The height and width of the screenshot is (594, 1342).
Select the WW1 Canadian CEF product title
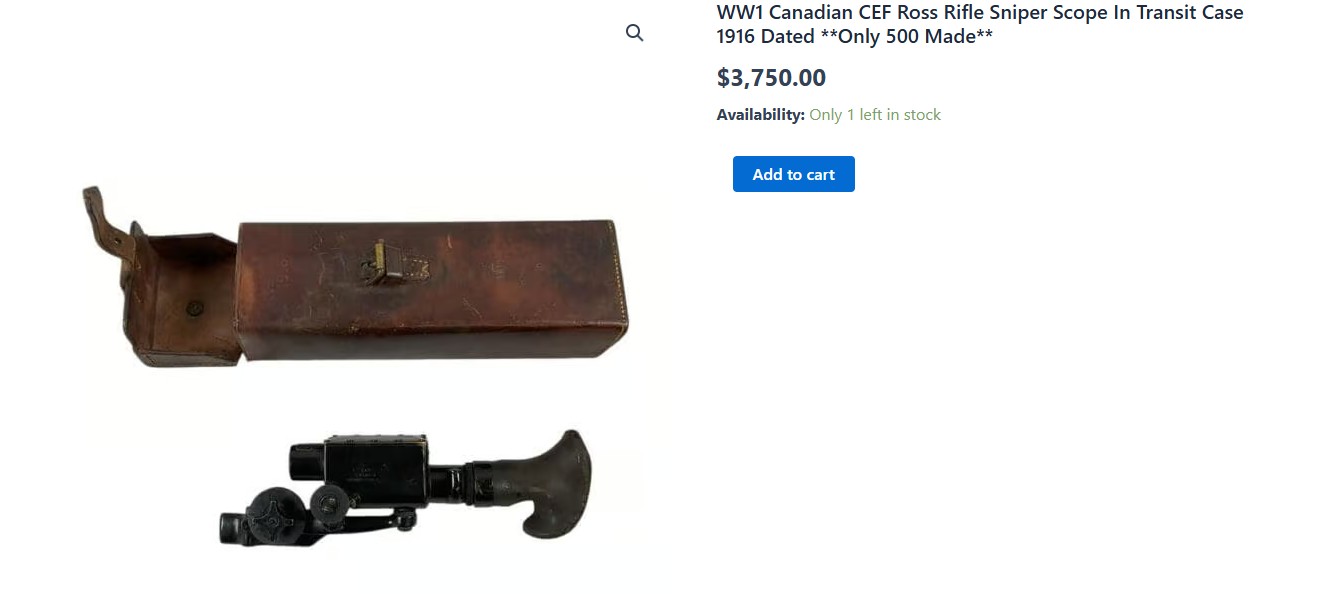pyautogui.click(x=980, y=25)
